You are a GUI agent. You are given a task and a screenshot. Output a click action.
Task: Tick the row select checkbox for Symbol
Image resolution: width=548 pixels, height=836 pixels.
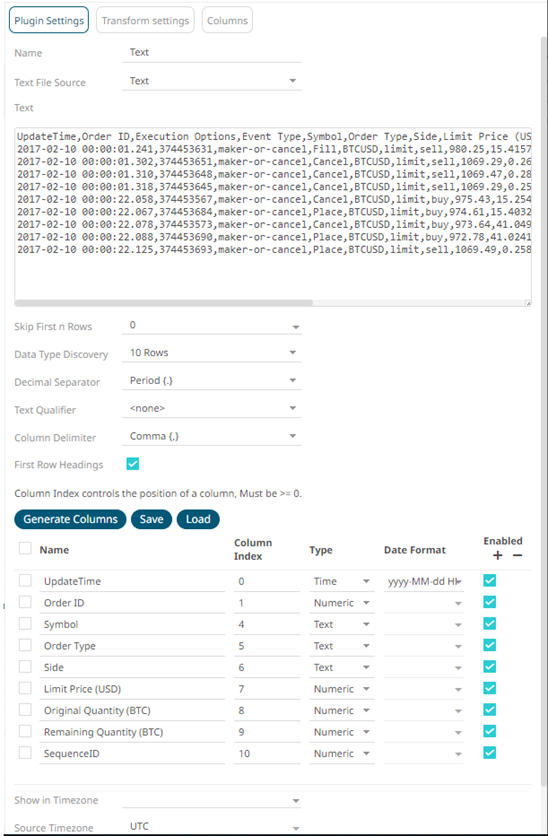click(25, 624)
